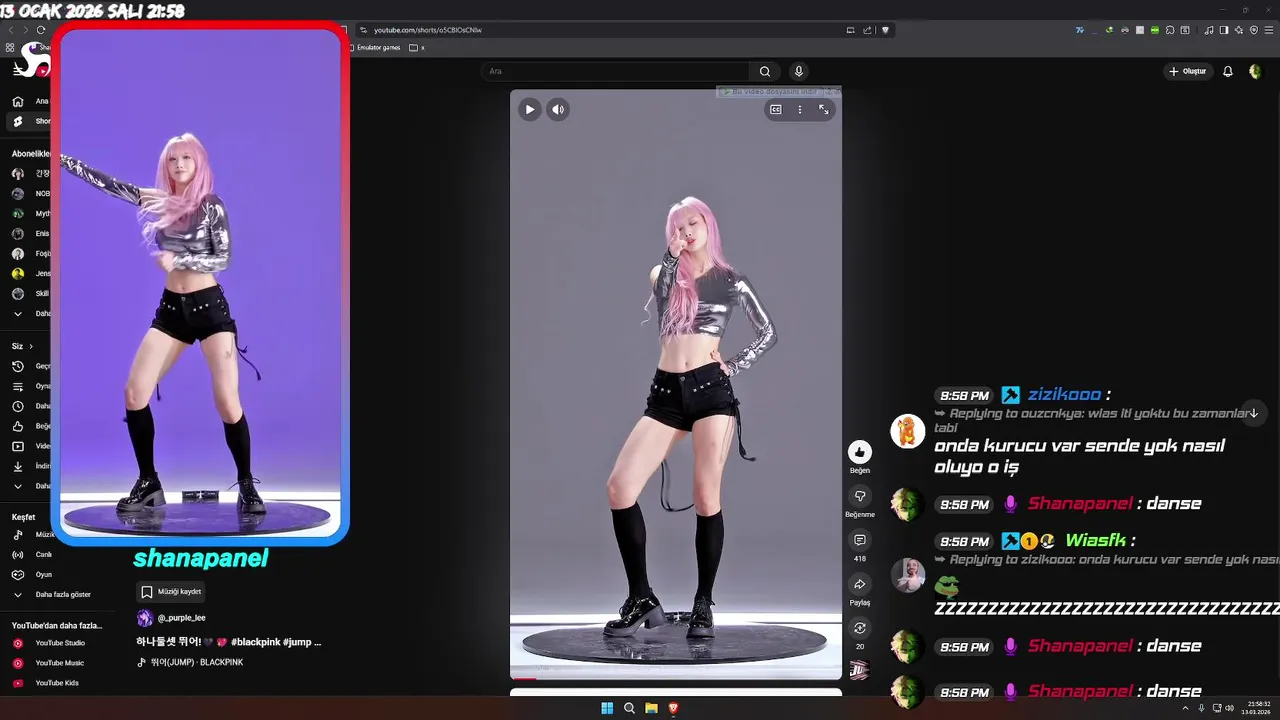Open the comments with the 418 count
The width and height of the screenshot is (1280, 720).
point(860,540)
